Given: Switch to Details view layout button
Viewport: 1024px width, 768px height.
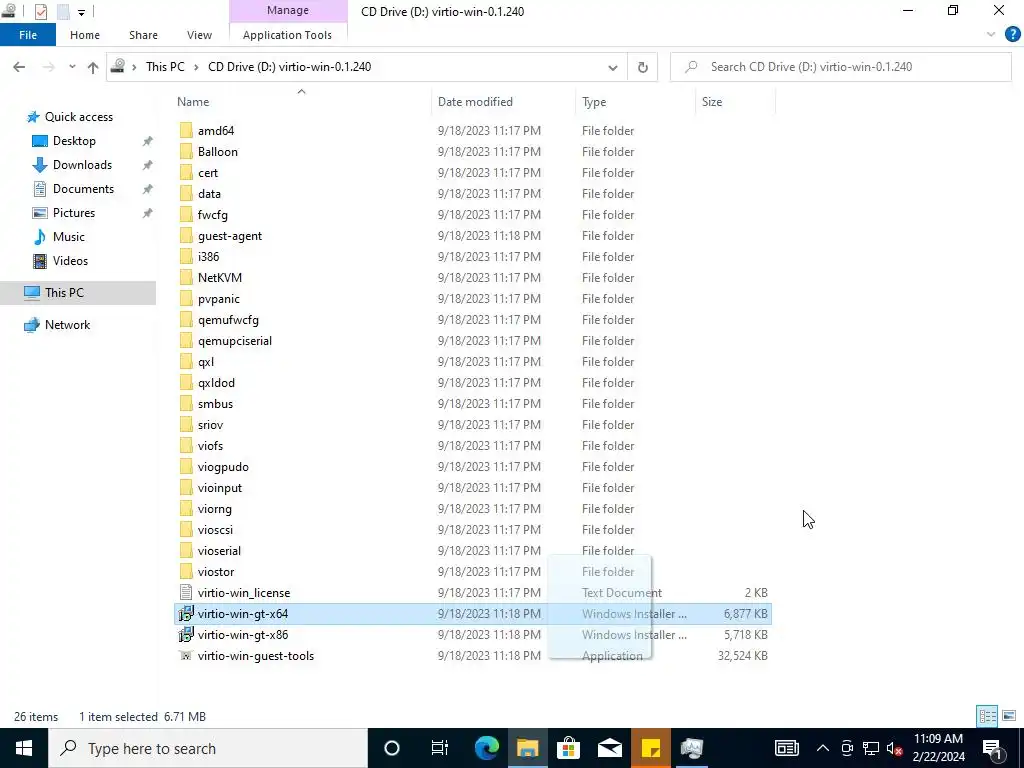Looking at the screenshot, I should pyautogui.click(x=987, y=716).
